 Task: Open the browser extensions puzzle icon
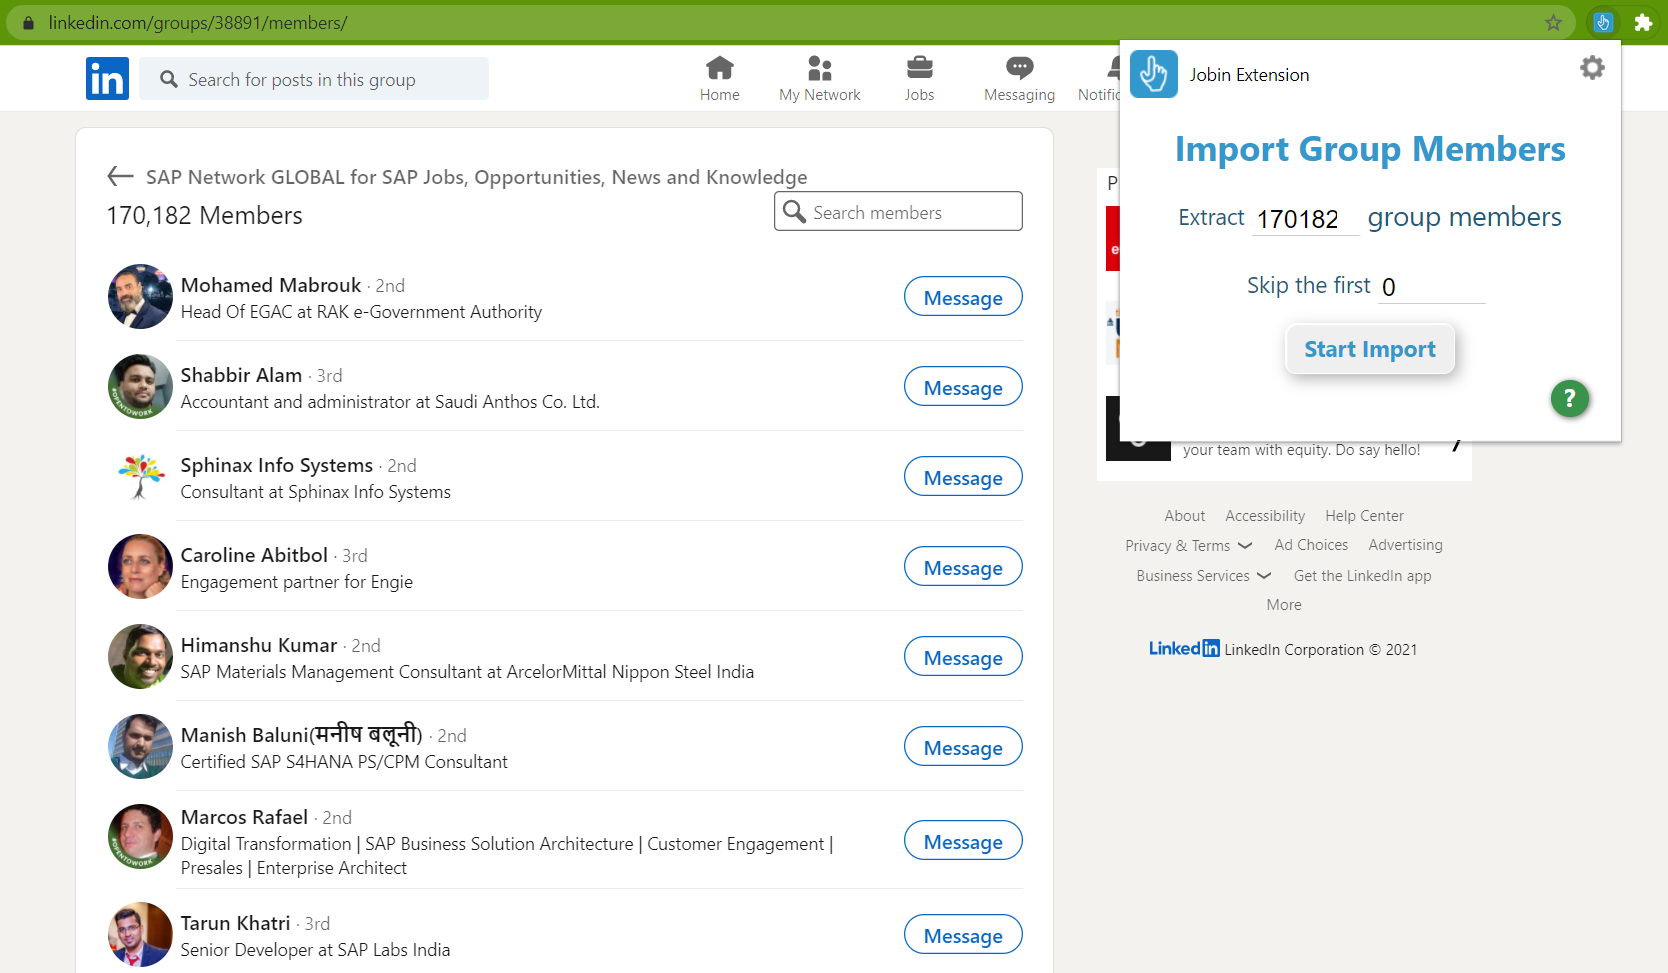(1643, 22)
